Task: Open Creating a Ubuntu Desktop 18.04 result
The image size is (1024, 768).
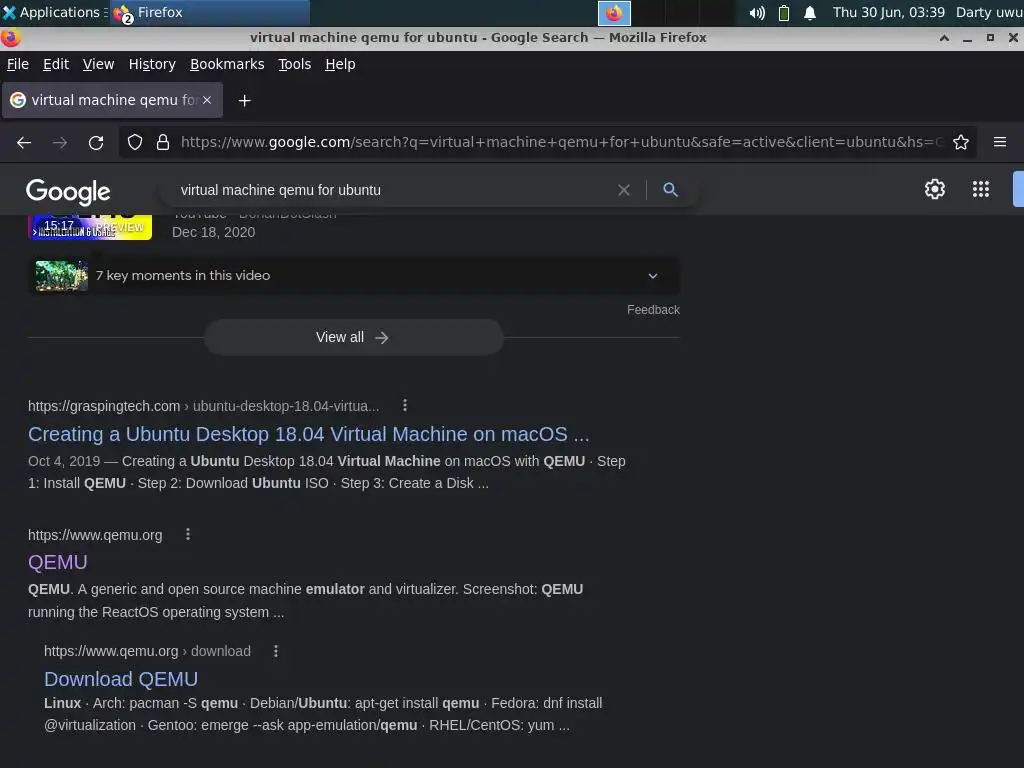Action: [308, 434]
